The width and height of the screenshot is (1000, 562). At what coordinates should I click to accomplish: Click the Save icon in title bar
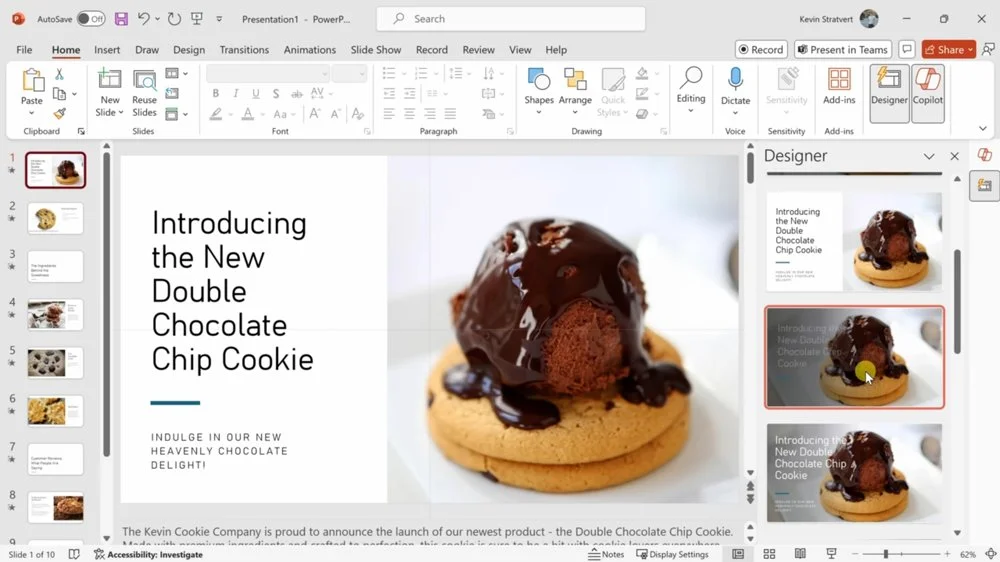coord(121,19)
